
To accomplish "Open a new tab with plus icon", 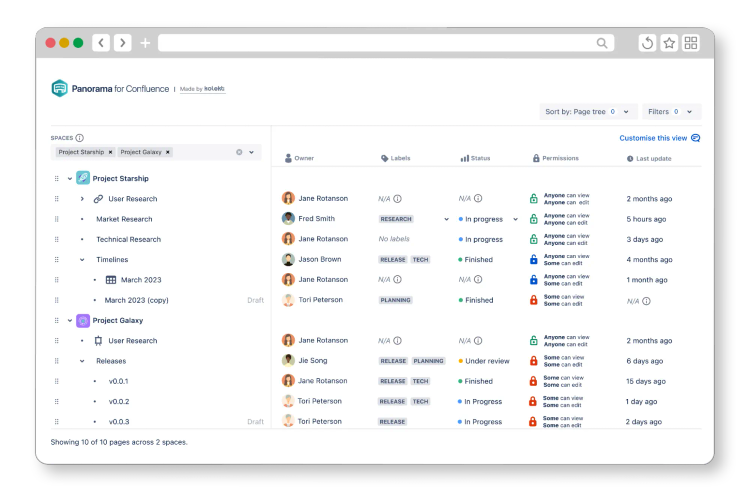I will (145, 43).
